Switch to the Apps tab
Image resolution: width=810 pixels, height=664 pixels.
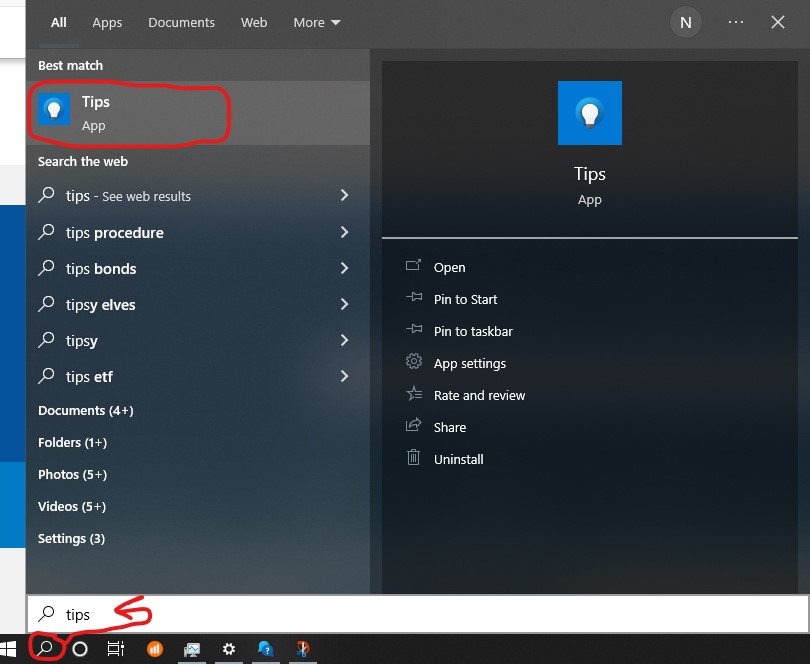click(x=107, y=23)
